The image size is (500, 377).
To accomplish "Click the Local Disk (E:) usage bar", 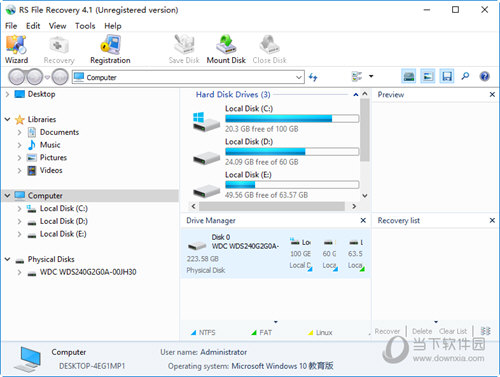I will [292, 185].
